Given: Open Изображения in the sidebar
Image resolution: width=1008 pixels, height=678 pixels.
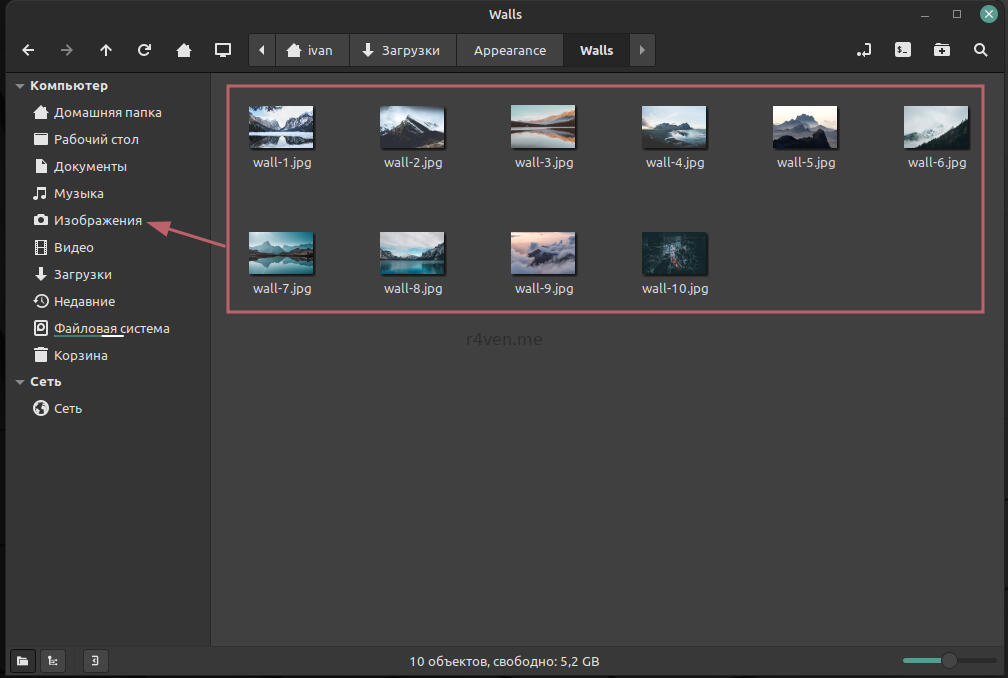Looking at the screenshot, I should [97, 220].
